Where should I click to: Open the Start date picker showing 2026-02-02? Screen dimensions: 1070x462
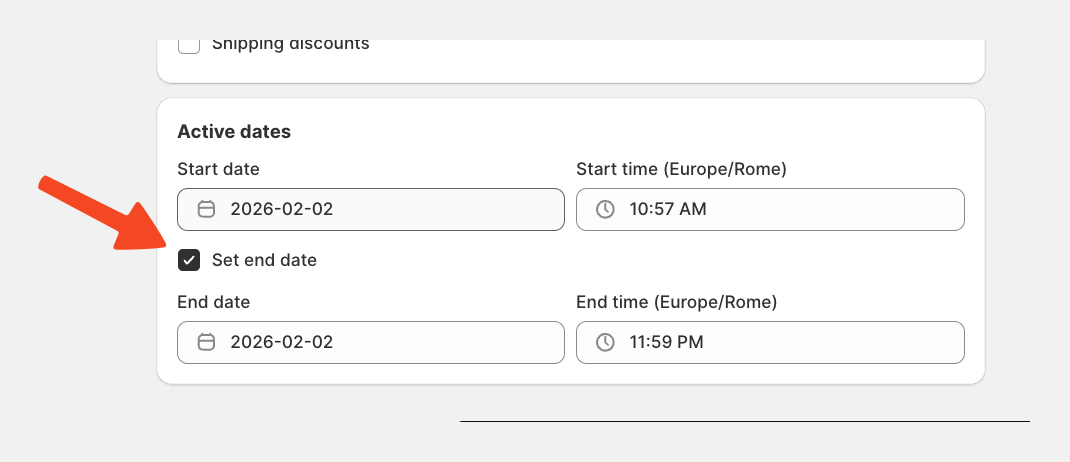tap(370, 209)
